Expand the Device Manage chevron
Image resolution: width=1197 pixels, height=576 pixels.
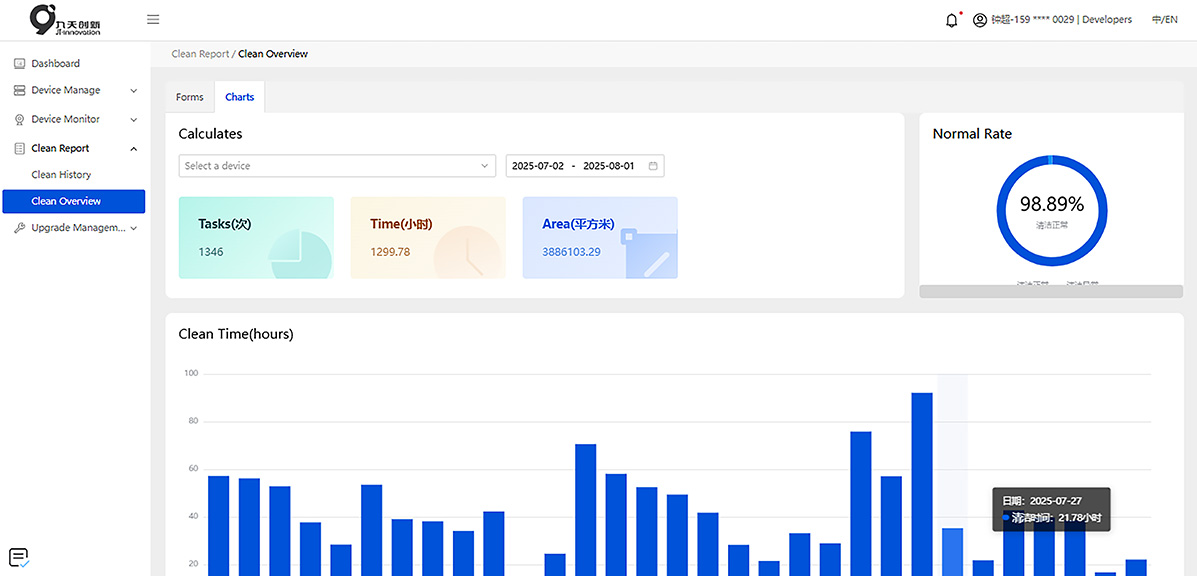[134, 91]
